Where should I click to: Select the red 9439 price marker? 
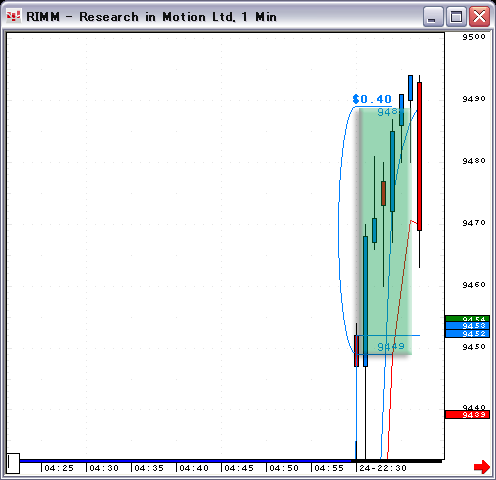coord(467,415)
